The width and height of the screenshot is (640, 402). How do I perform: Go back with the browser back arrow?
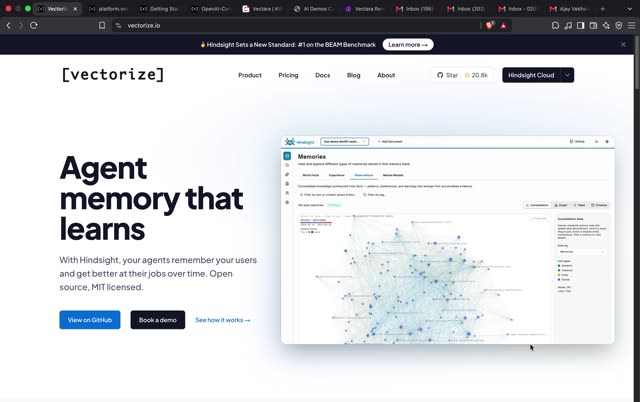(9, 25)
